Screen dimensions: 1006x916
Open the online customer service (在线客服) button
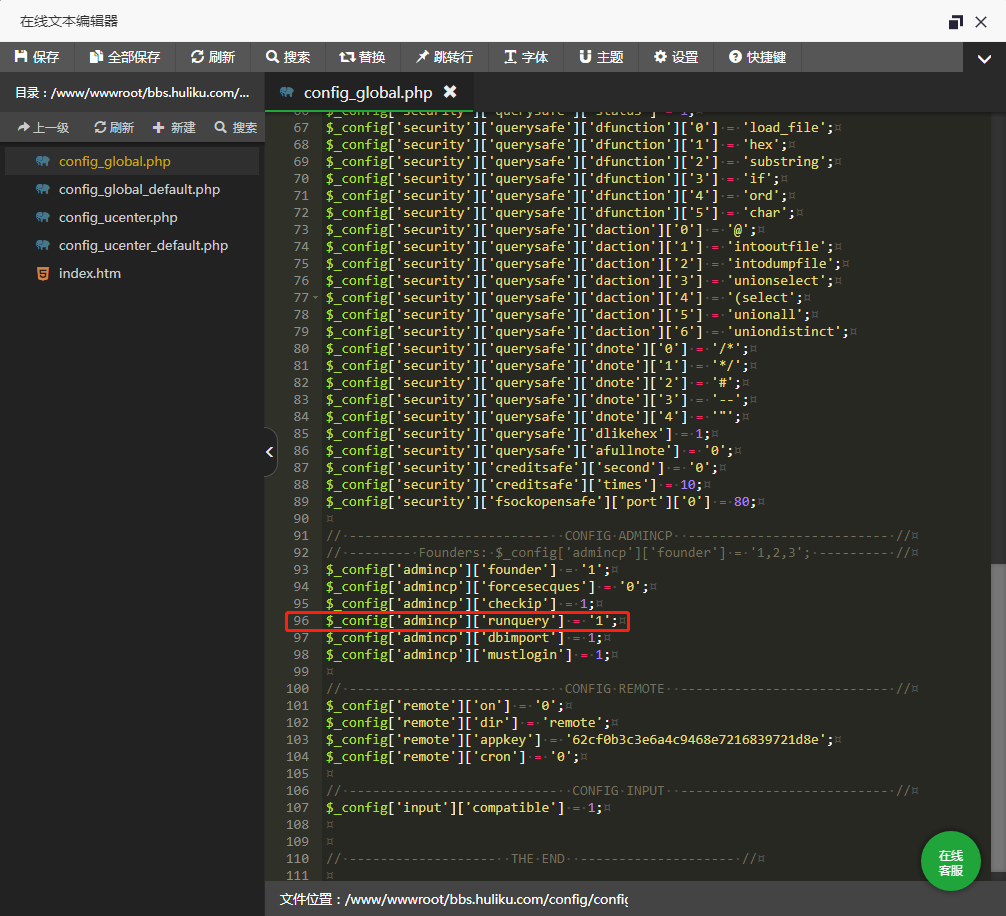pyautogui.click(x=950, y=862)
